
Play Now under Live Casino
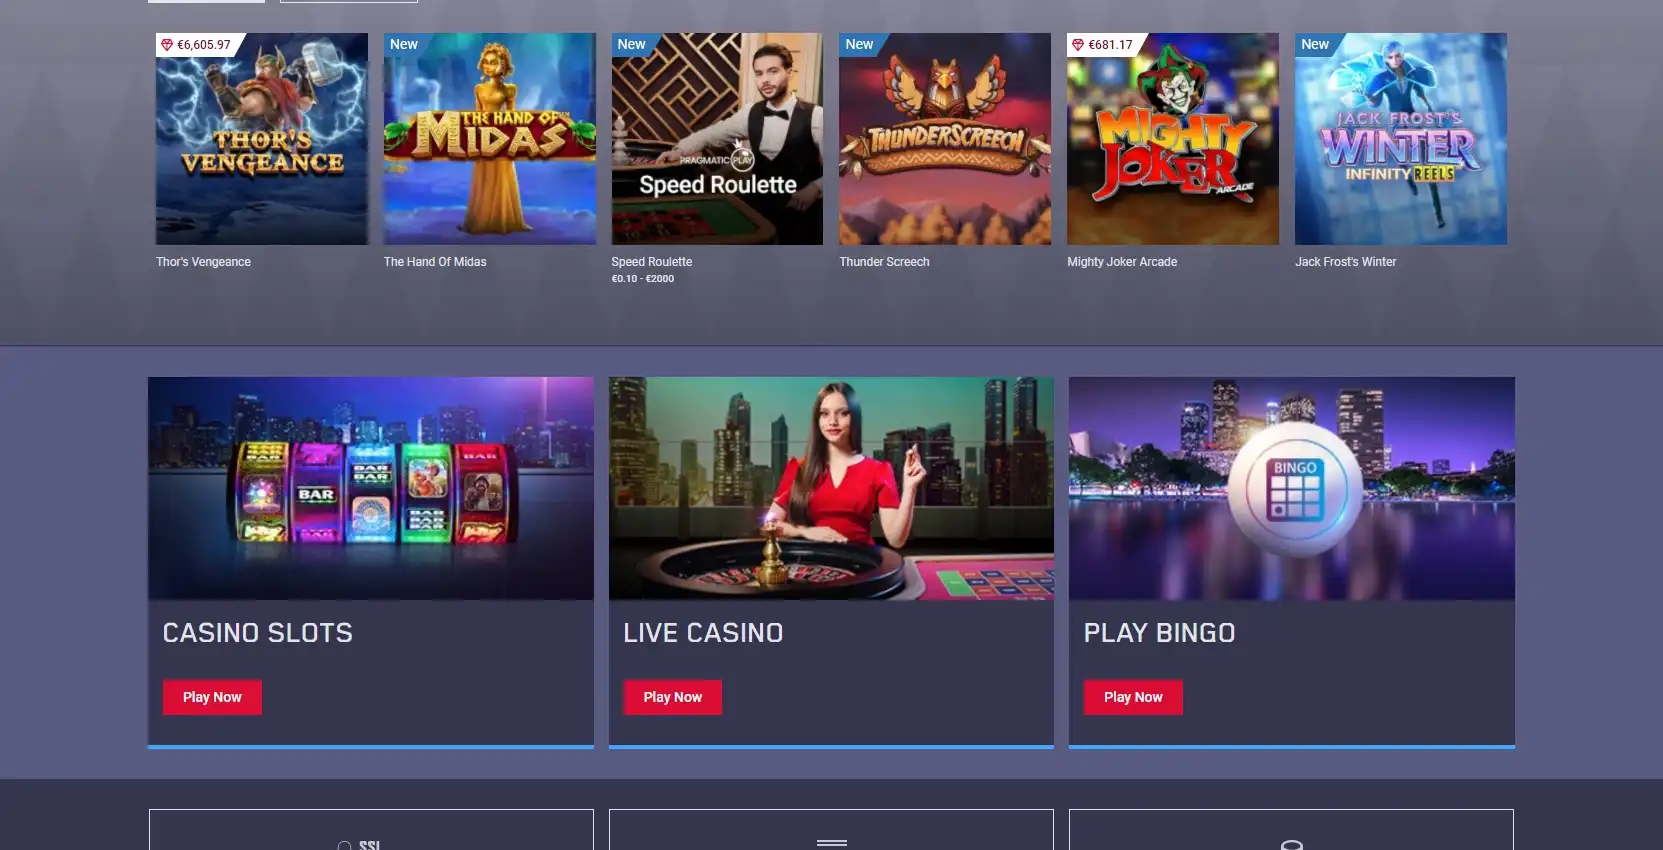[x=673, y=697]
